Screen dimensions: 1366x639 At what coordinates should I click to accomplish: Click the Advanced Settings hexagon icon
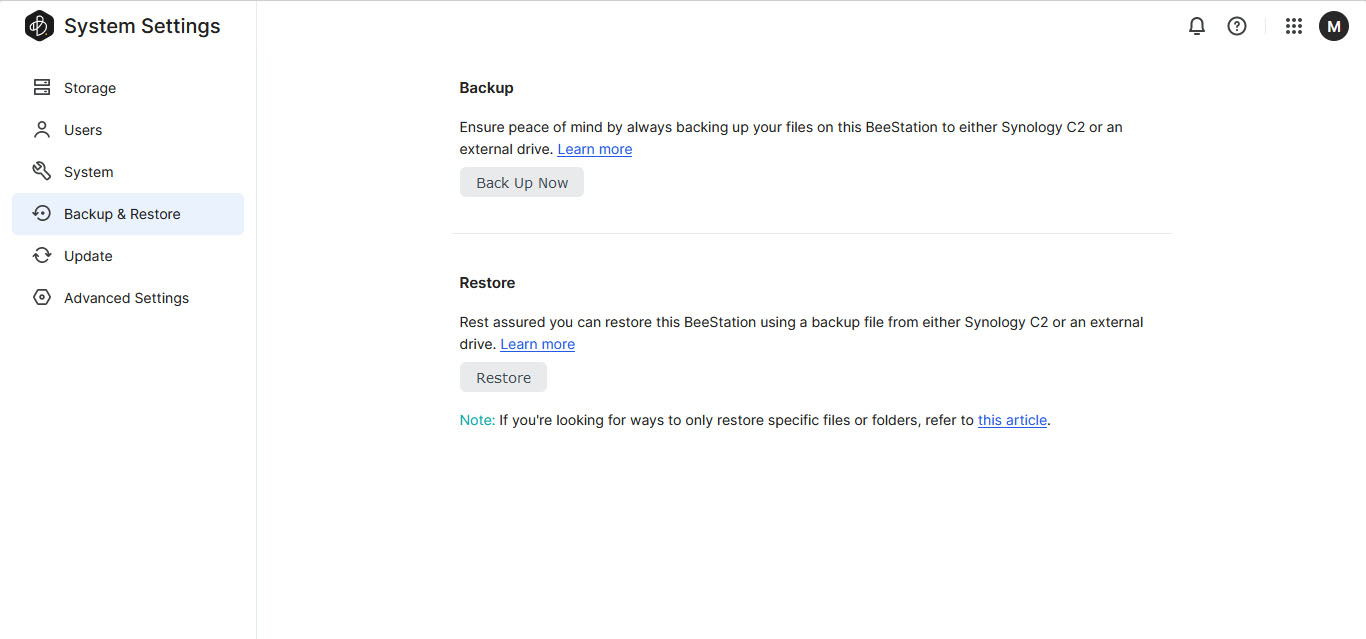tap(42, 298)
